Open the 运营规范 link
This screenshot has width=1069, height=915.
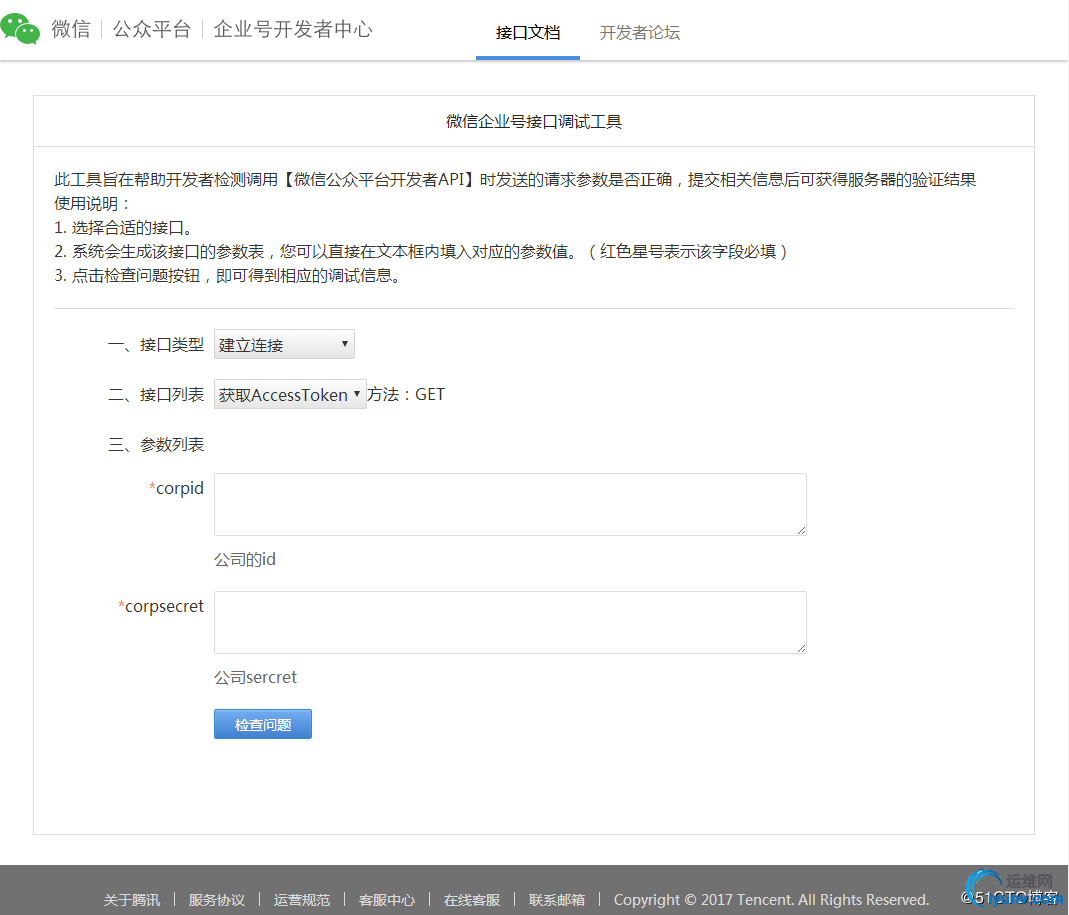(x=301, y=899)
